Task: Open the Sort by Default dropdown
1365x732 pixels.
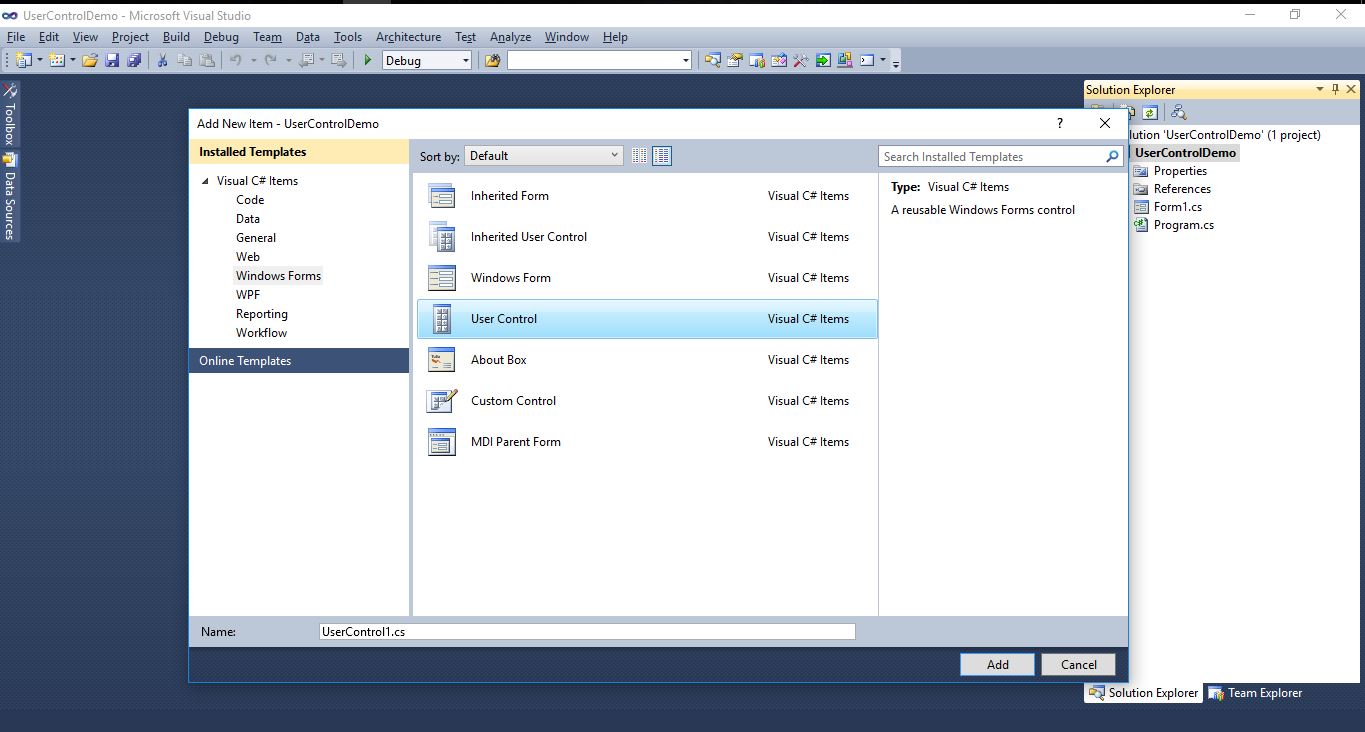Action: (543, 156)
